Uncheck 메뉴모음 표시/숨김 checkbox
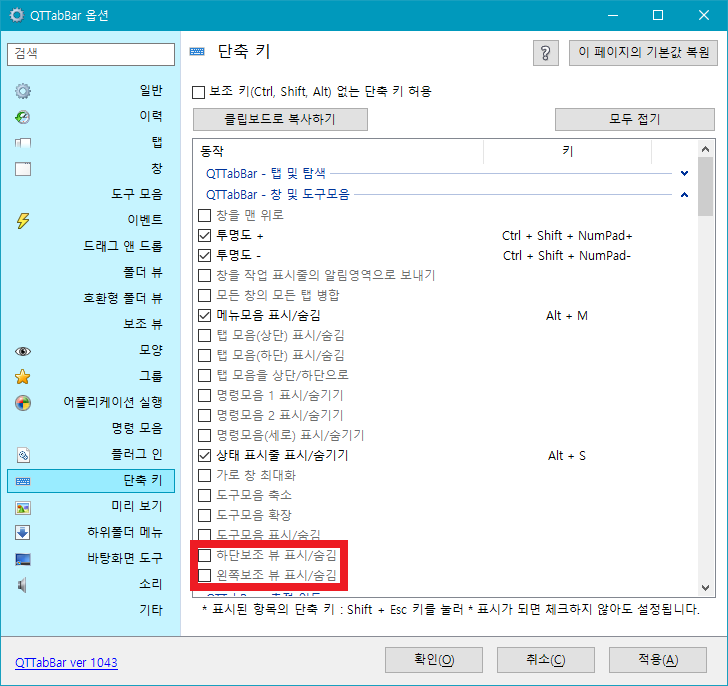The image size is (728, 686). [204, 316]
